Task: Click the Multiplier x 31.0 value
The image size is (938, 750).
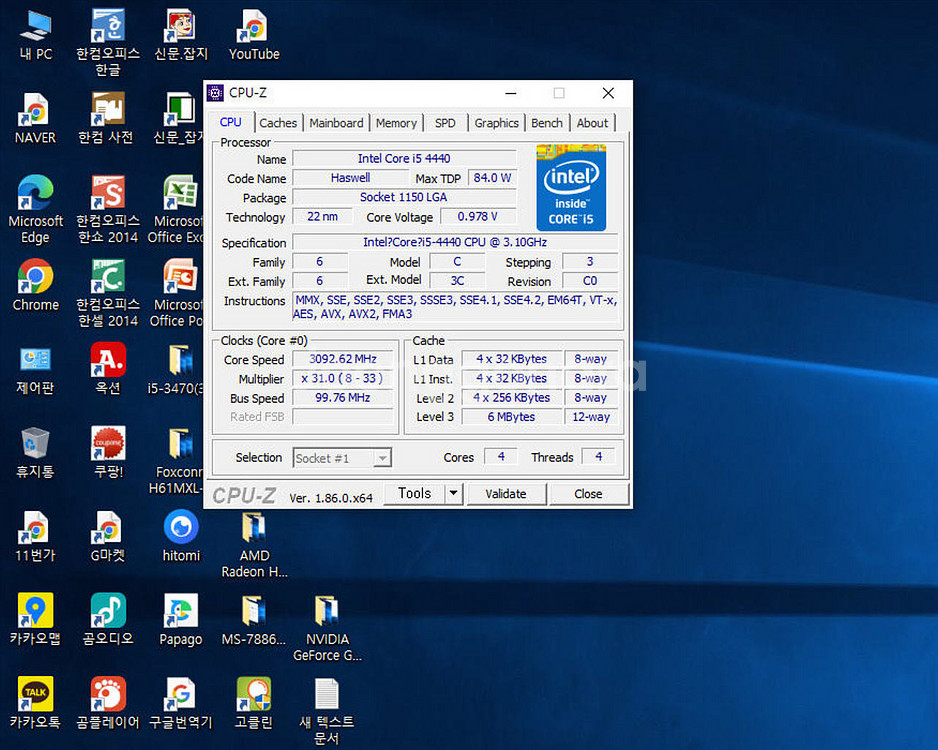Action: [x=343, y=379]
